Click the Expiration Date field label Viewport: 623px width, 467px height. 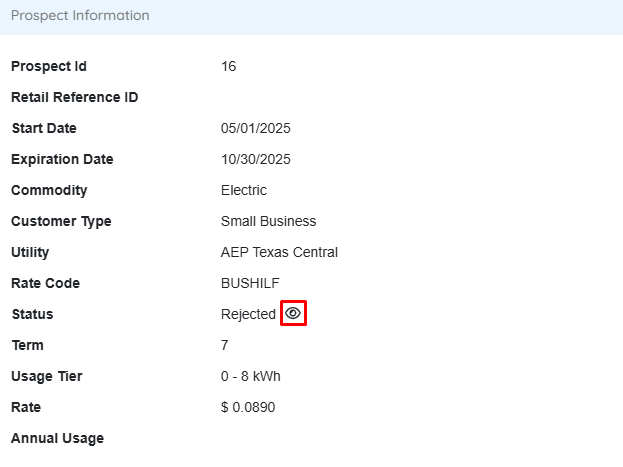(62, 160)
